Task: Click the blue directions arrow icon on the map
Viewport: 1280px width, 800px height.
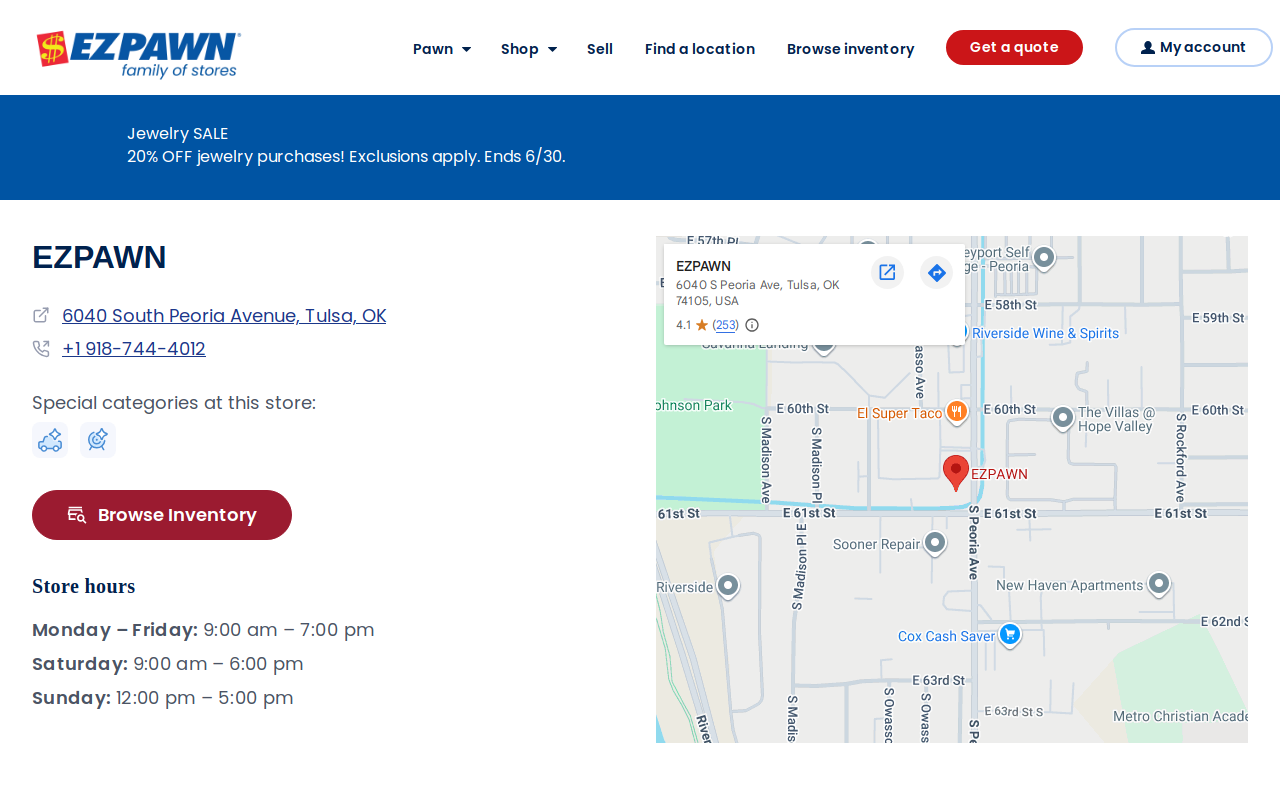Action: pos(936,272)
